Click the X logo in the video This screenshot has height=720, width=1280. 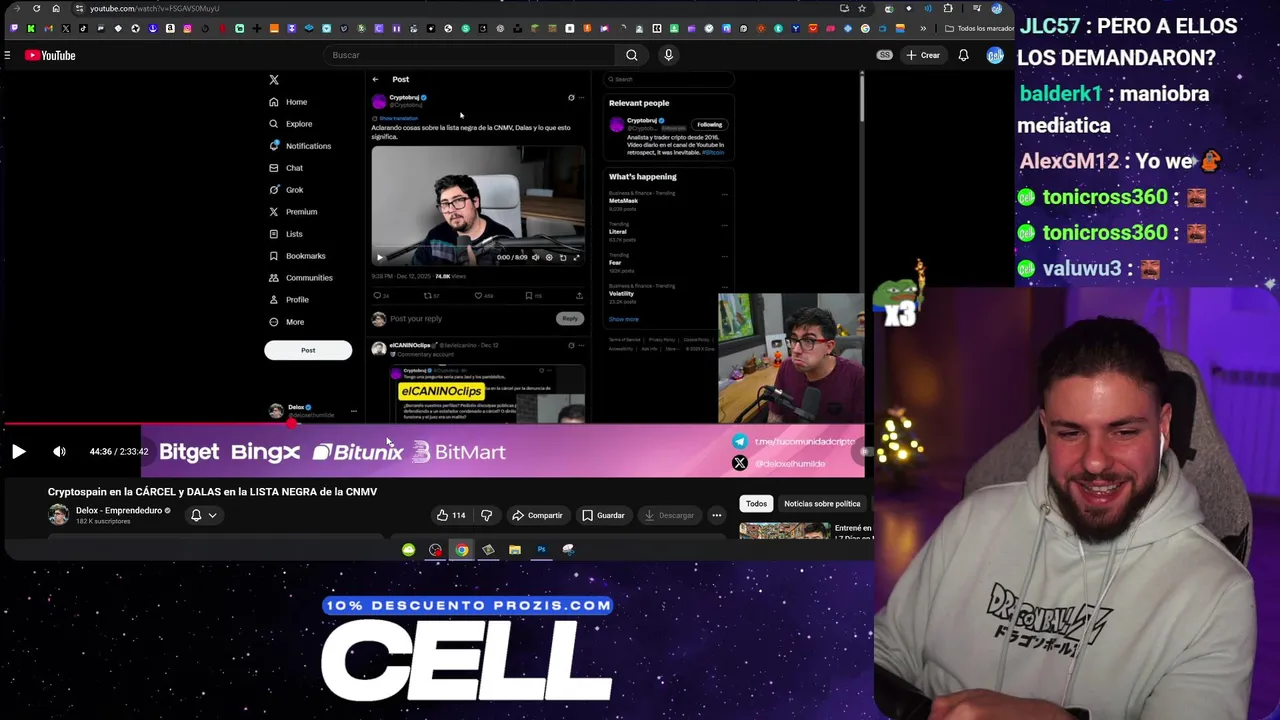point(274,79)
